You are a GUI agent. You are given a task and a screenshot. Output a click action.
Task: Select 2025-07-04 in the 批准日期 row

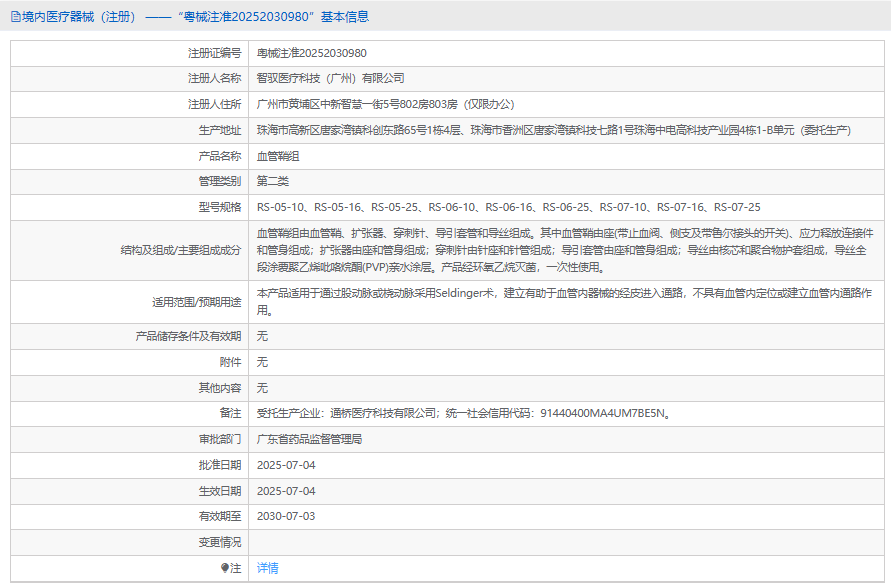coord(286,465)
